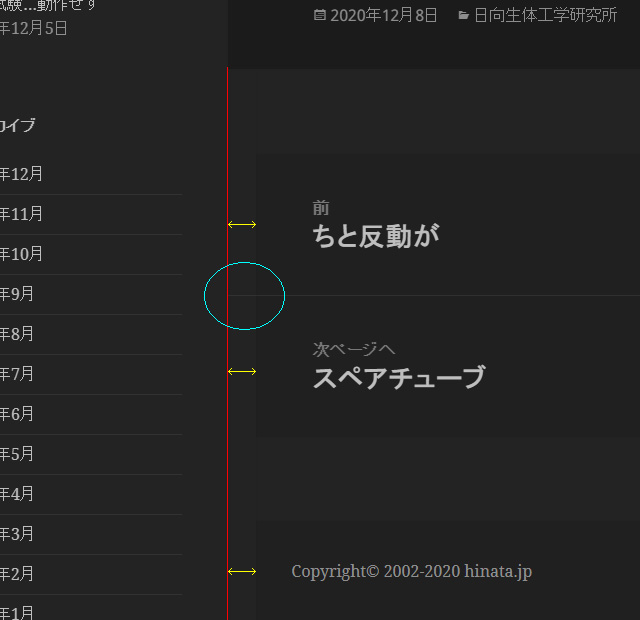Open the 9月 archive link
Image resolution: width=640 pixels, height=620 pixels.
coord(17,294)
